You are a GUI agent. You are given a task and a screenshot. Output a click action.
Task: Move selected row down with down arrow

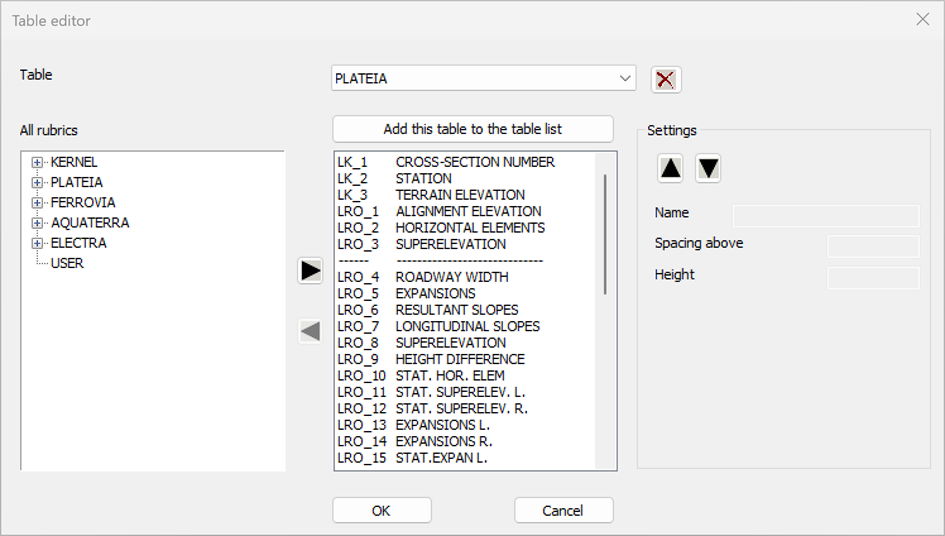point(708,169)
